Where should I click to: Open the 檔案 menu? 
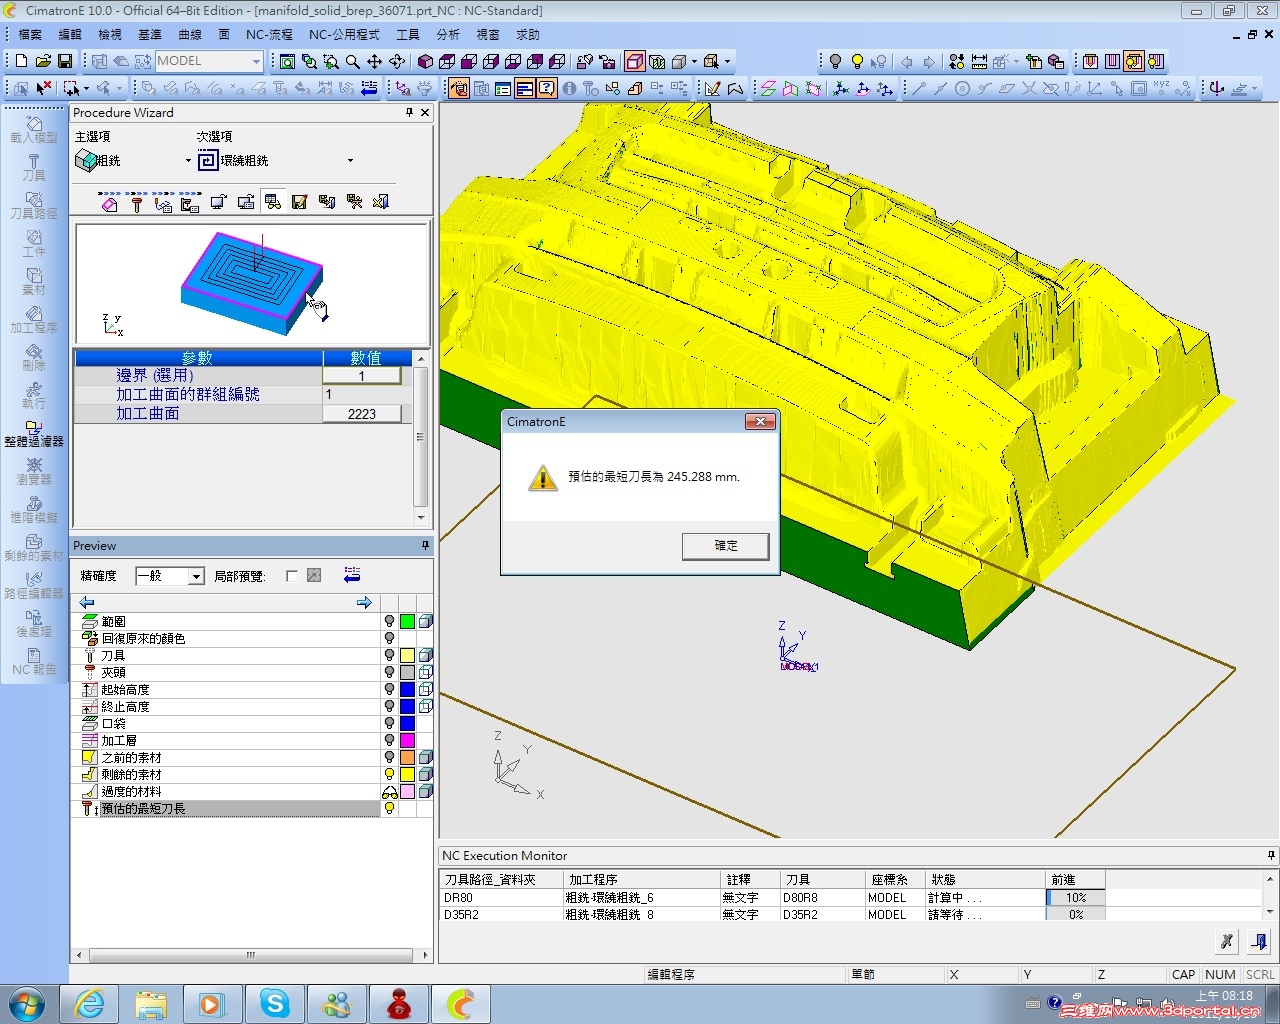[30, 35]
